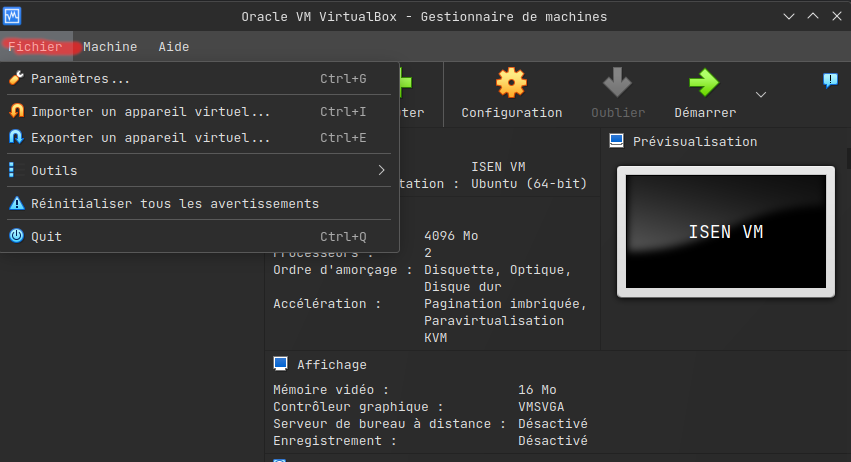Click the Quit power icon
The image size is (851, 462).
(16, 236)
